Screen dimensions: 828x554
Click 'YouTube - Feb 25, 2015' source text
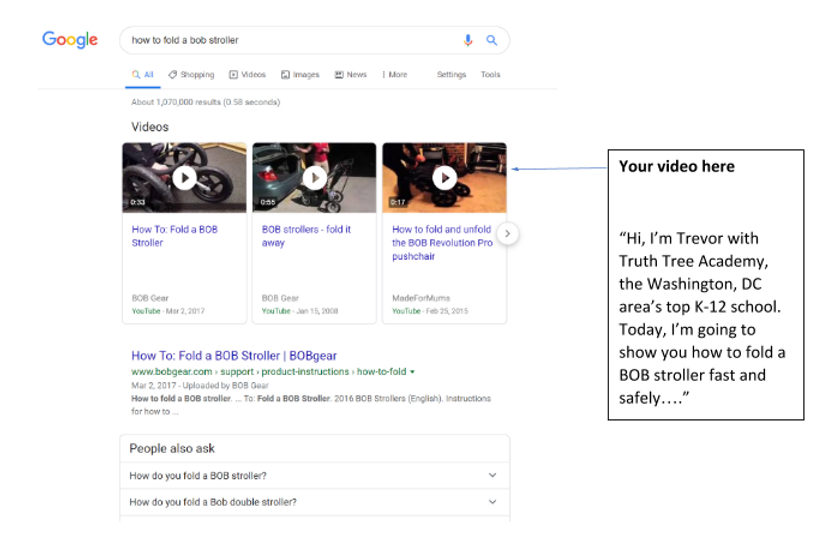430,311
